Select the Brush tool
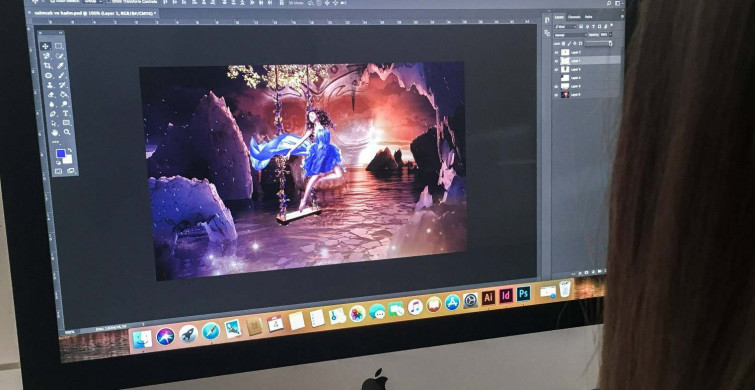Screen dimensions: 755x390 click(62, 75)
